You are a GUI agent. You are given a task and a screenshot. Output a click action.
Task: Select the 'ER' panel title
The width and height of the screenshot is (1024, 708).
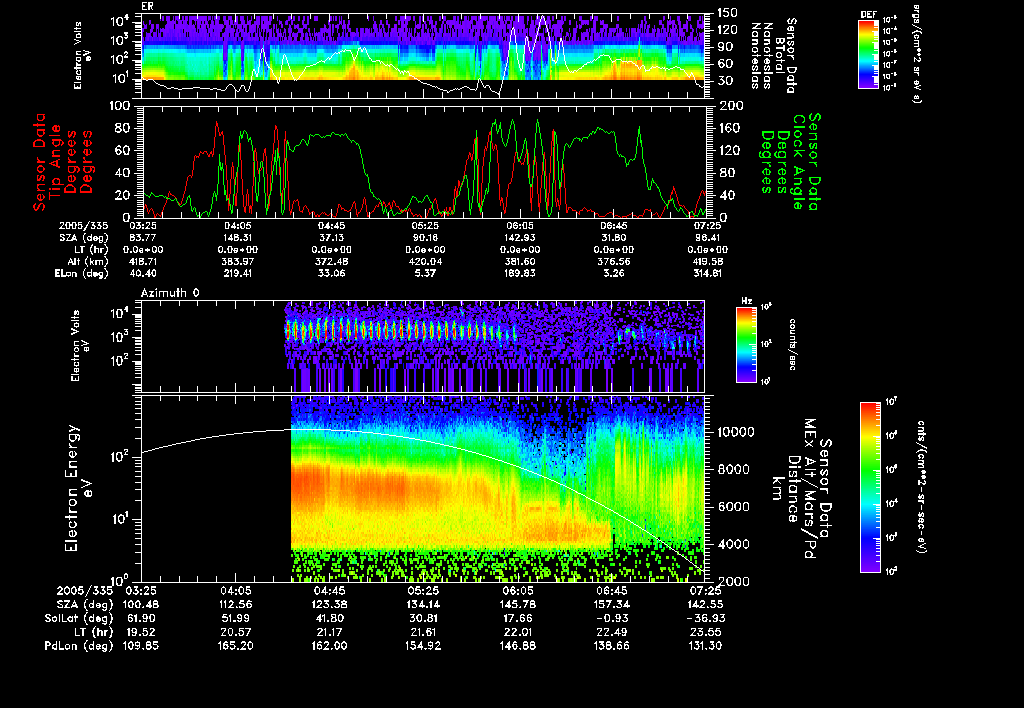click(148, 7)
